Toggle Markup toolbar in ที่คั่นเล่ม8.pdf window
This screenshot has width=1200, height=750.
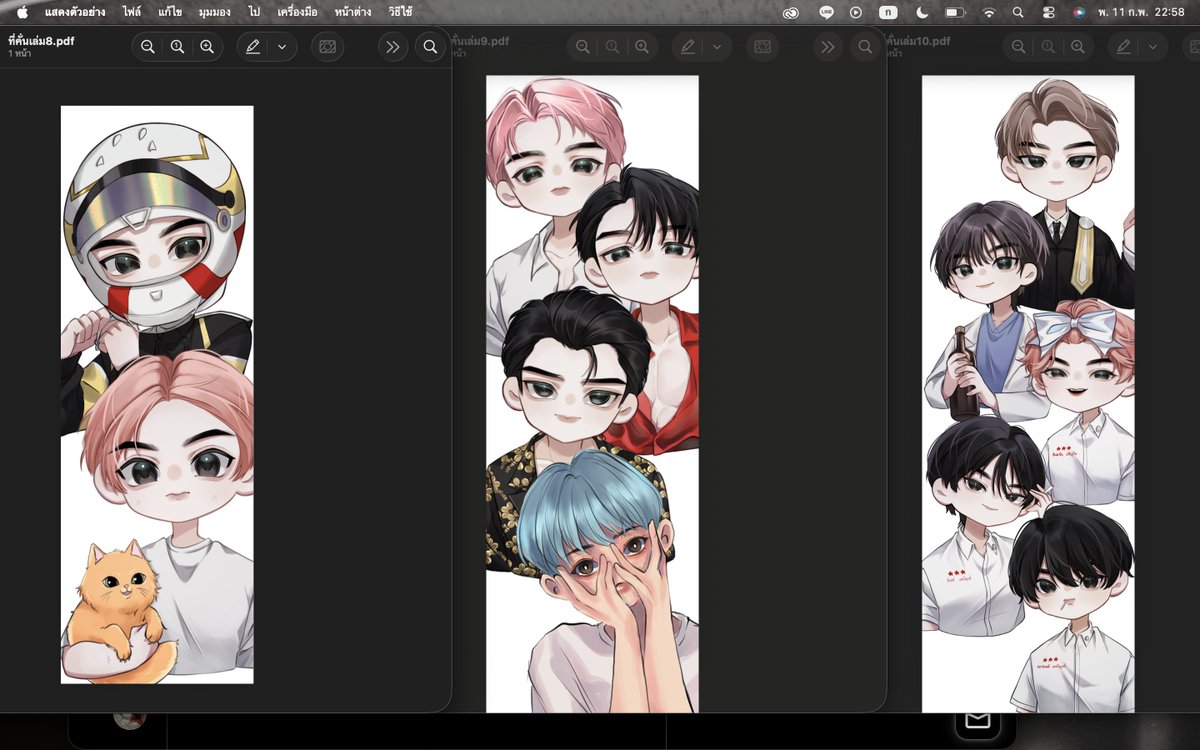pyautogui.click(x=252, y=47)
